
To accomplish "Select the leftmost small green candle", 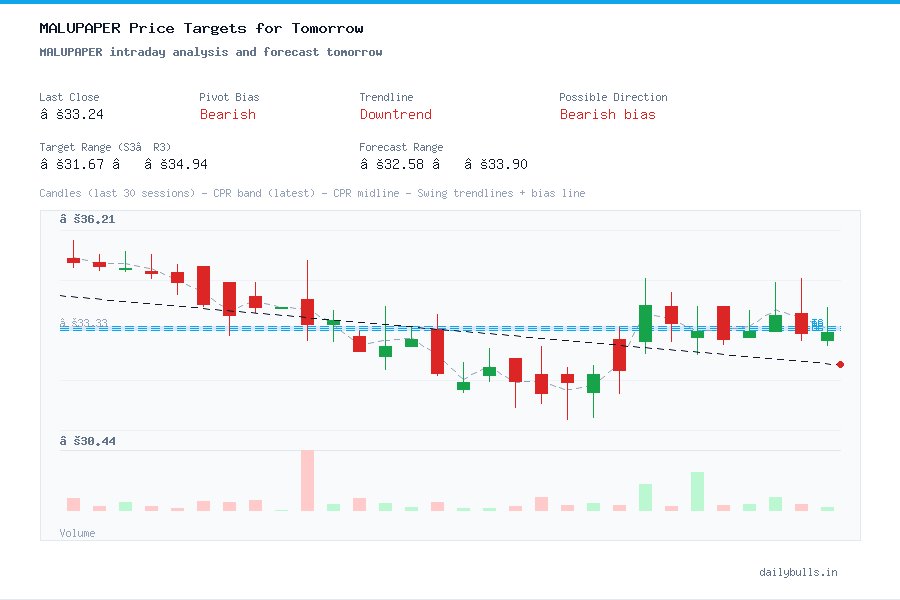I will pos(123,267).
